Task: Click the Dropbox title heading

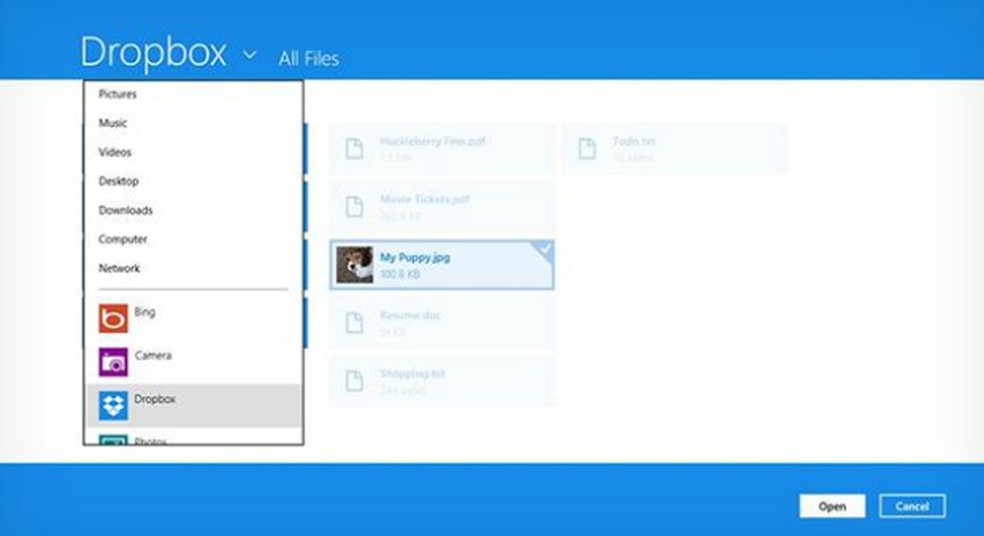Action: point(153,52)
